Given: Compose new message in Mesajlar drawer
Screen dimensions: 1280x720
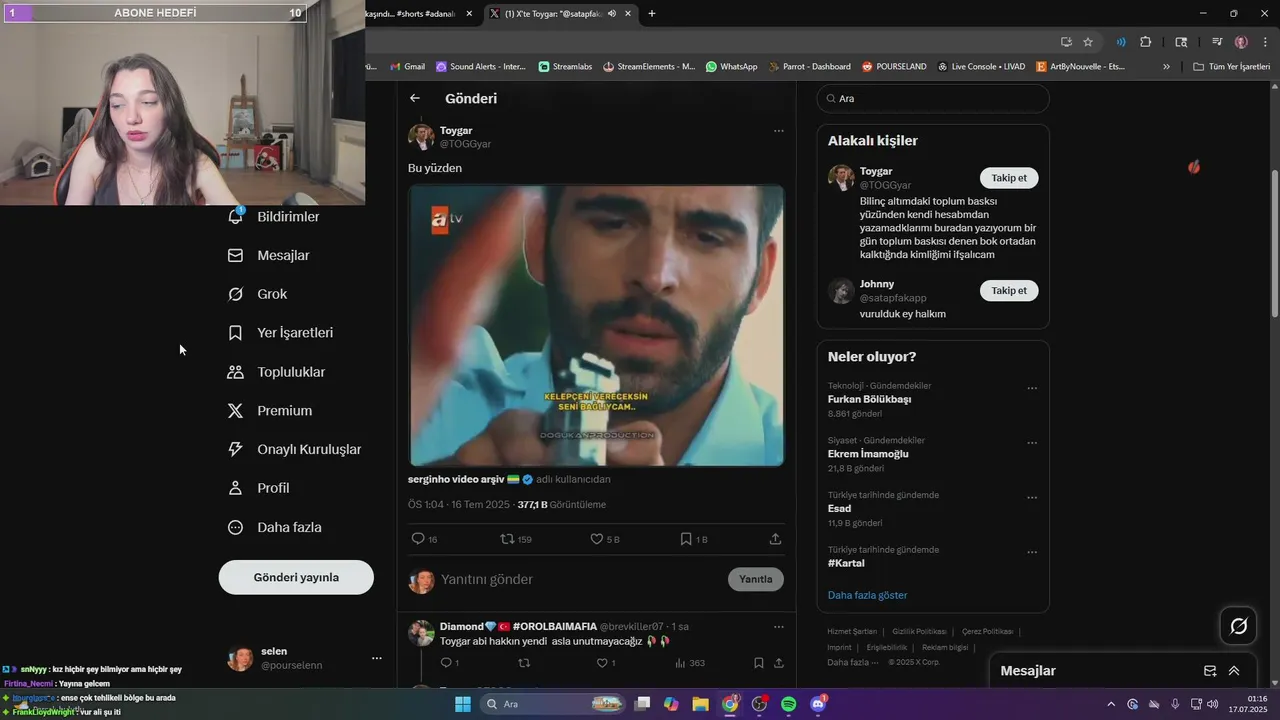Looking at the screenshot, I should [1210, 671].
